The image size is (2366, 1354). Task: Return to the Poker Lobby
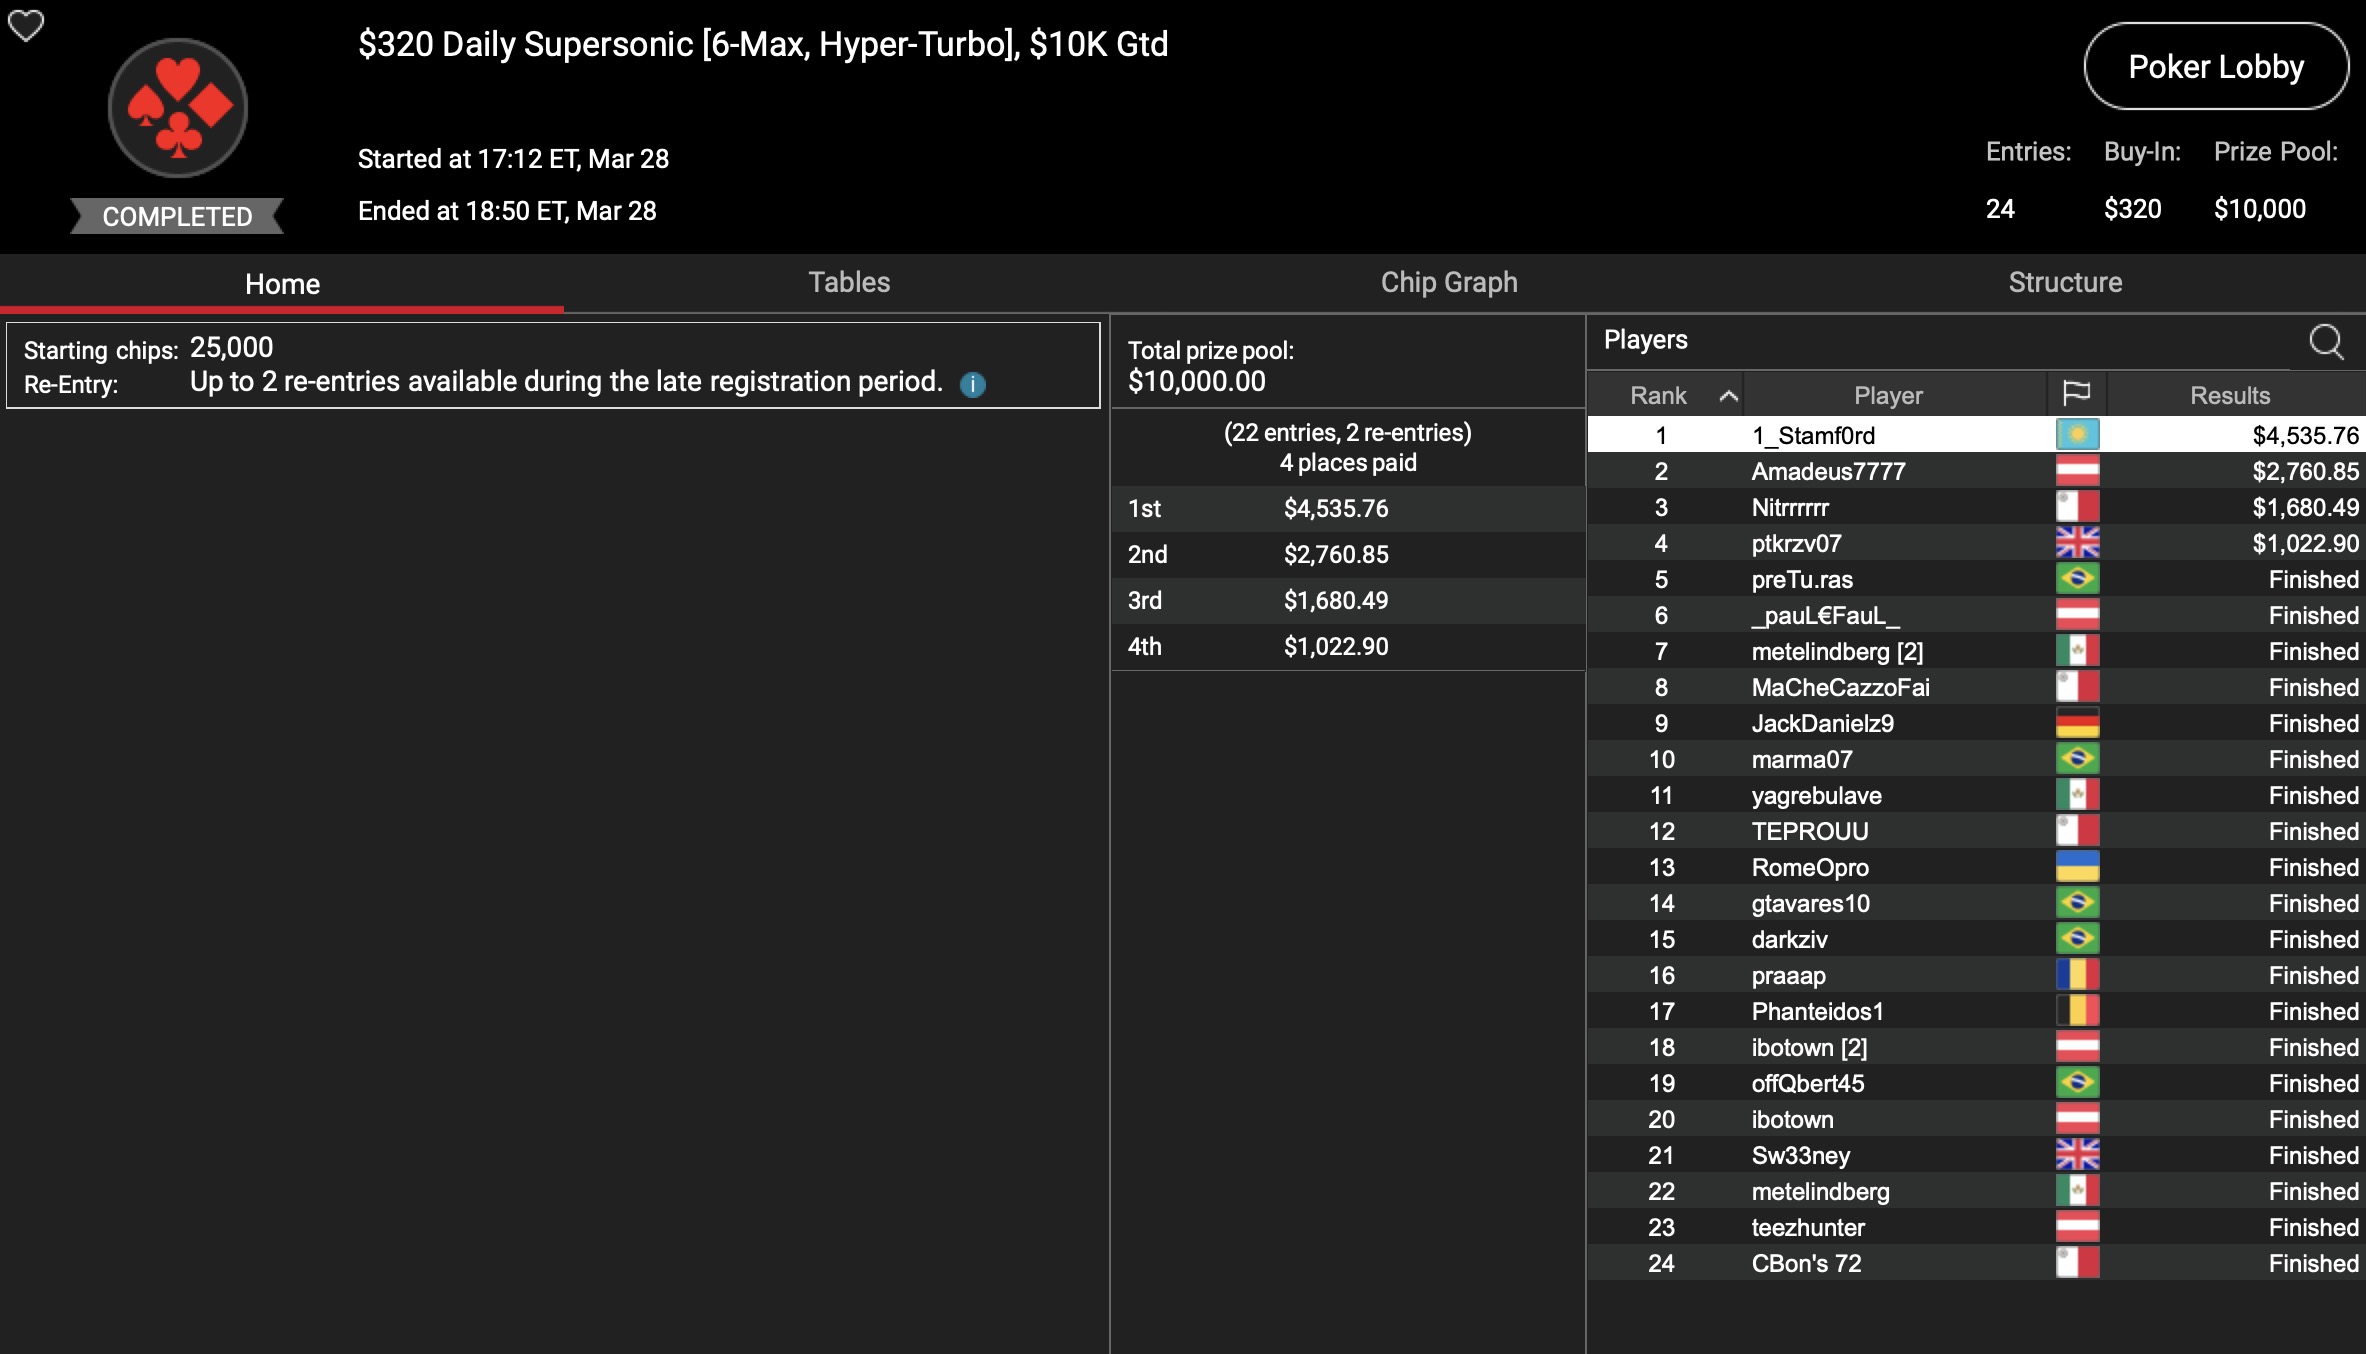click(x=2216, y=67)
